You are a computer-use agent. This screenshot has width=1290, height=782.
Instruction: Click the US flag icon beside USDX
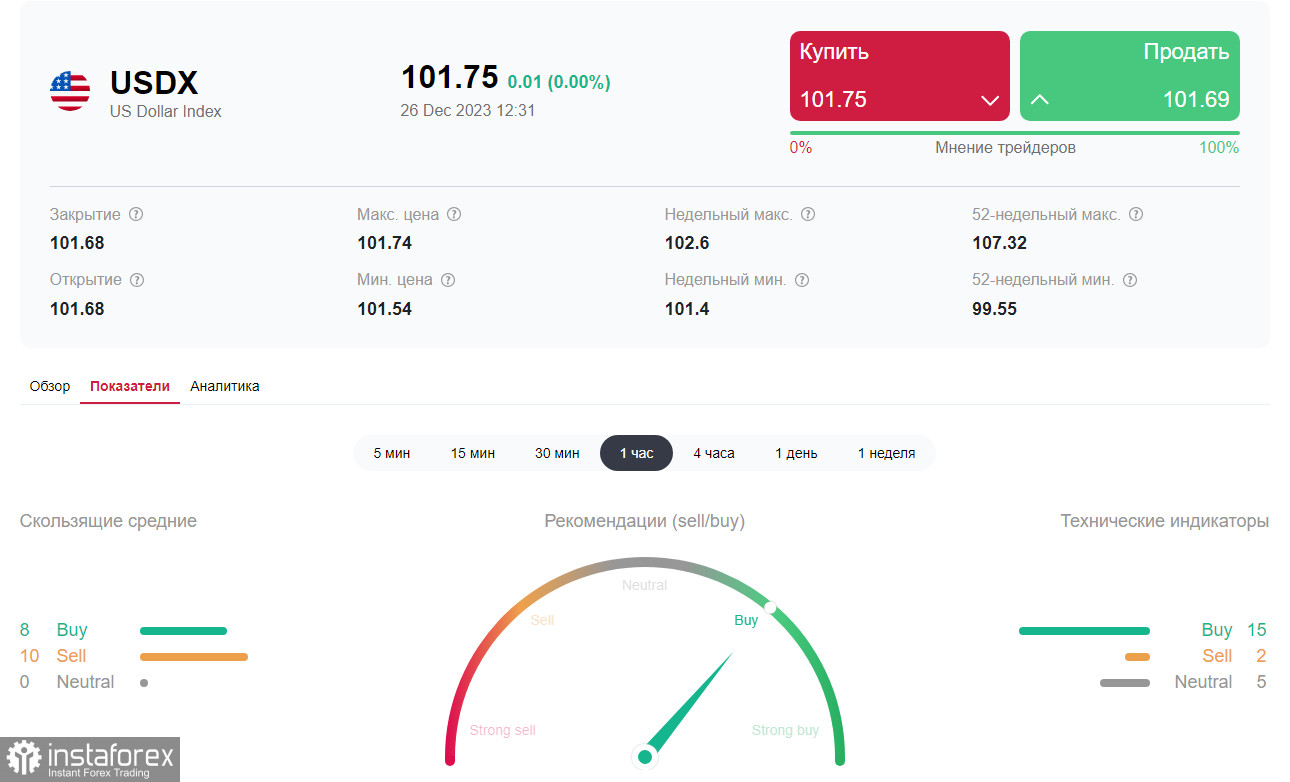(70, 91)
